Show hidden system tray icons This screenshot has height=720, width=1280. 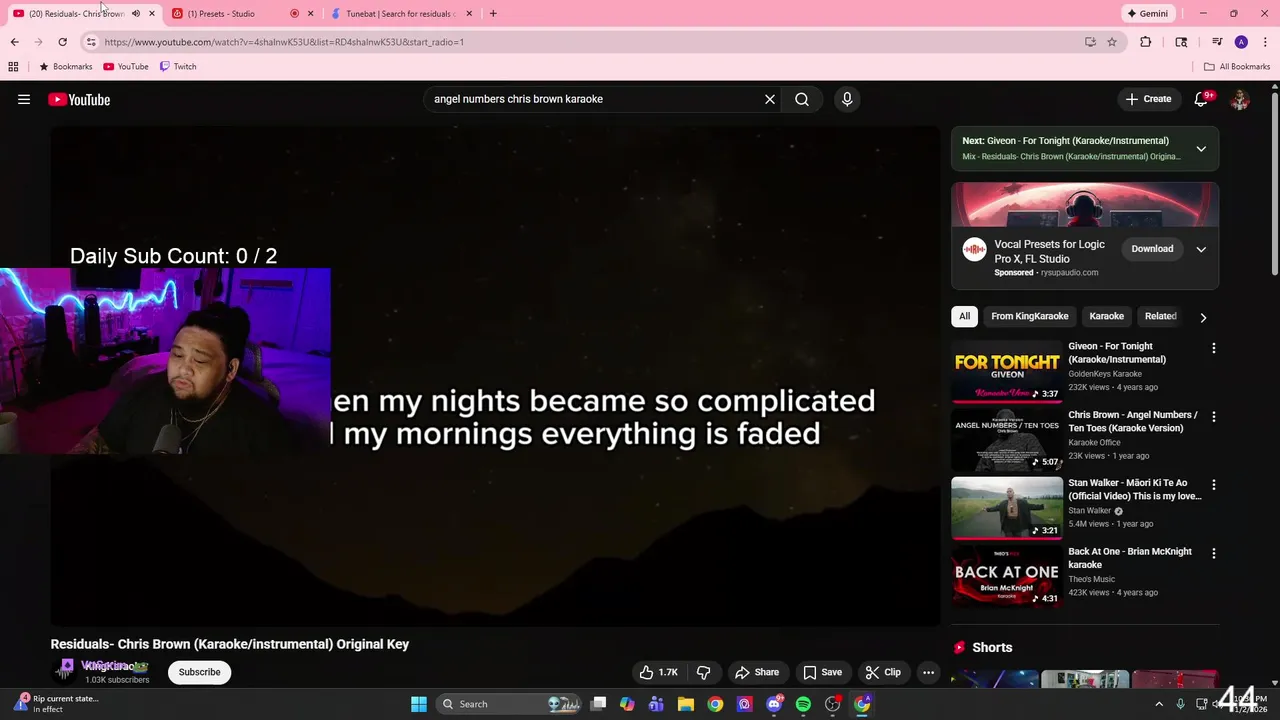pyautogui.click(x=1159, y=704)
